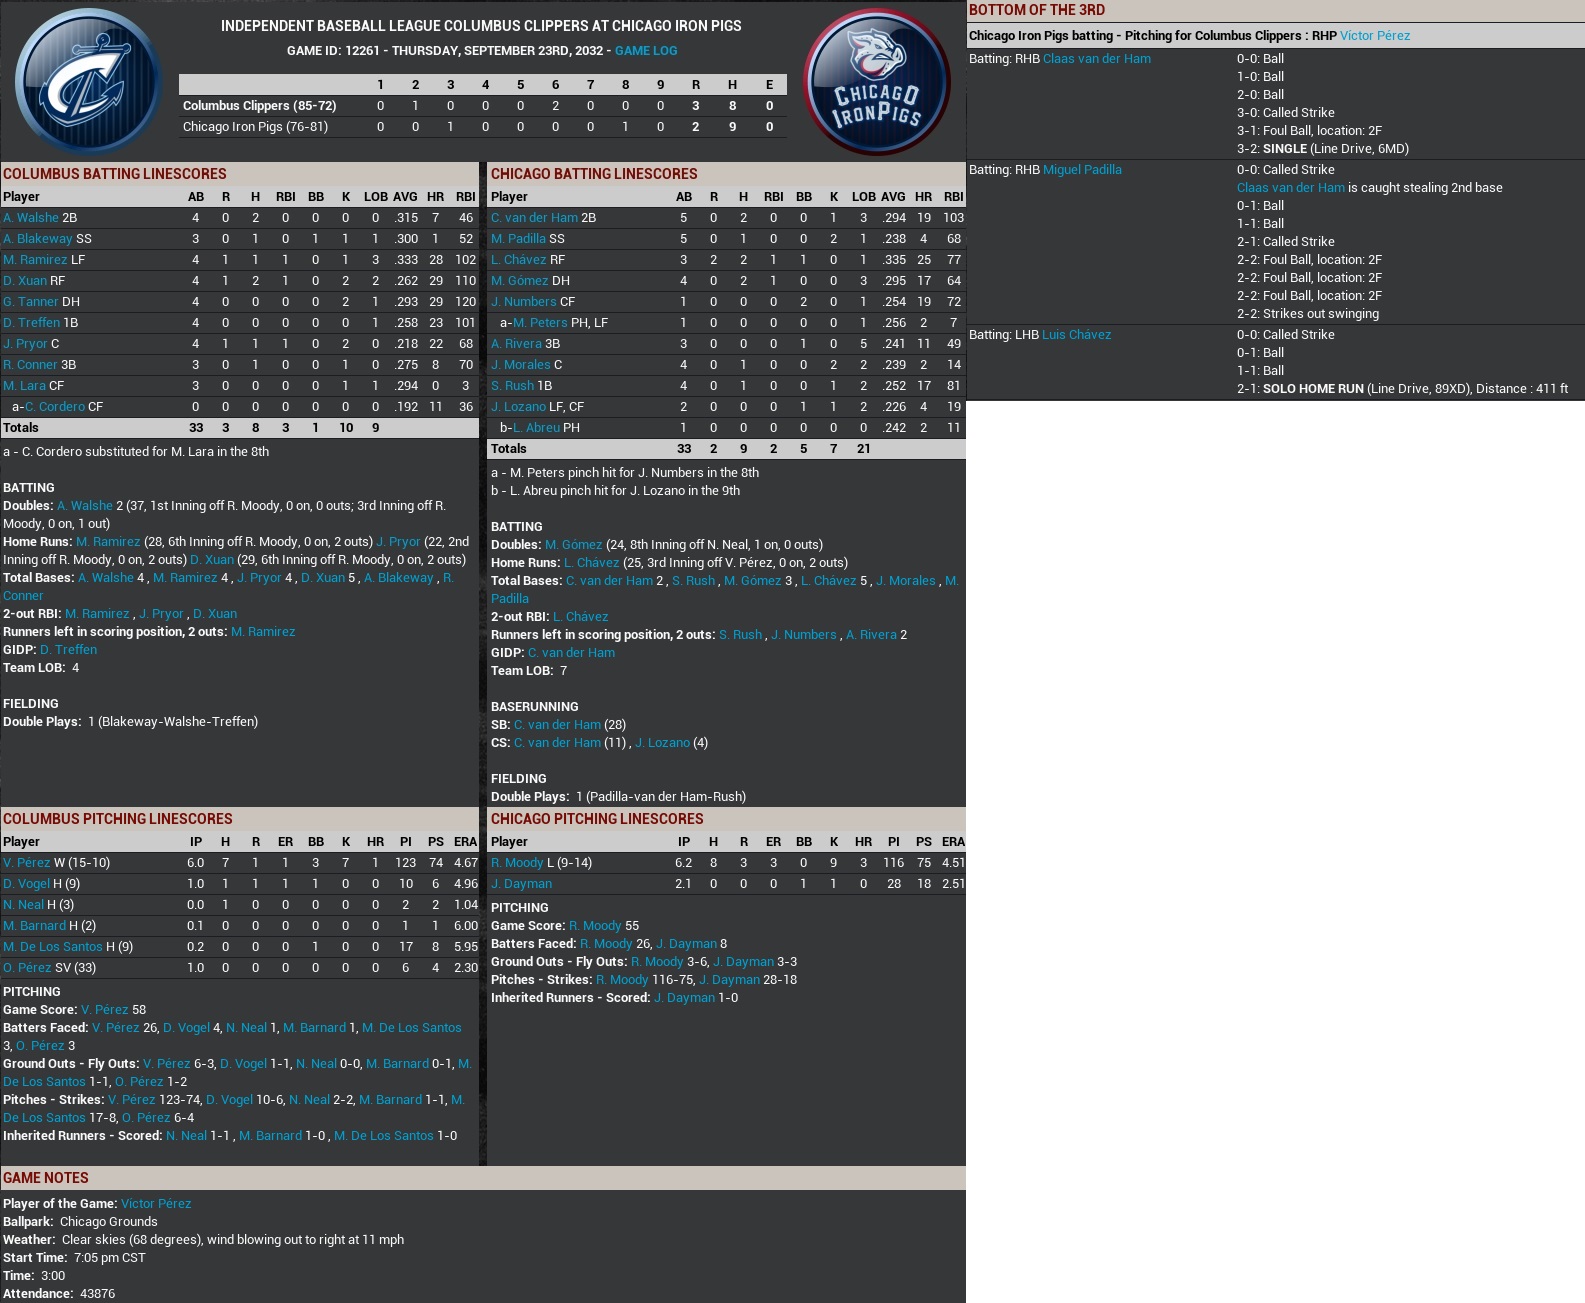Open J. Dayman in Chicago pitching table
1585x1303 pixels.
pyautogui.click(x=521, y=884)
